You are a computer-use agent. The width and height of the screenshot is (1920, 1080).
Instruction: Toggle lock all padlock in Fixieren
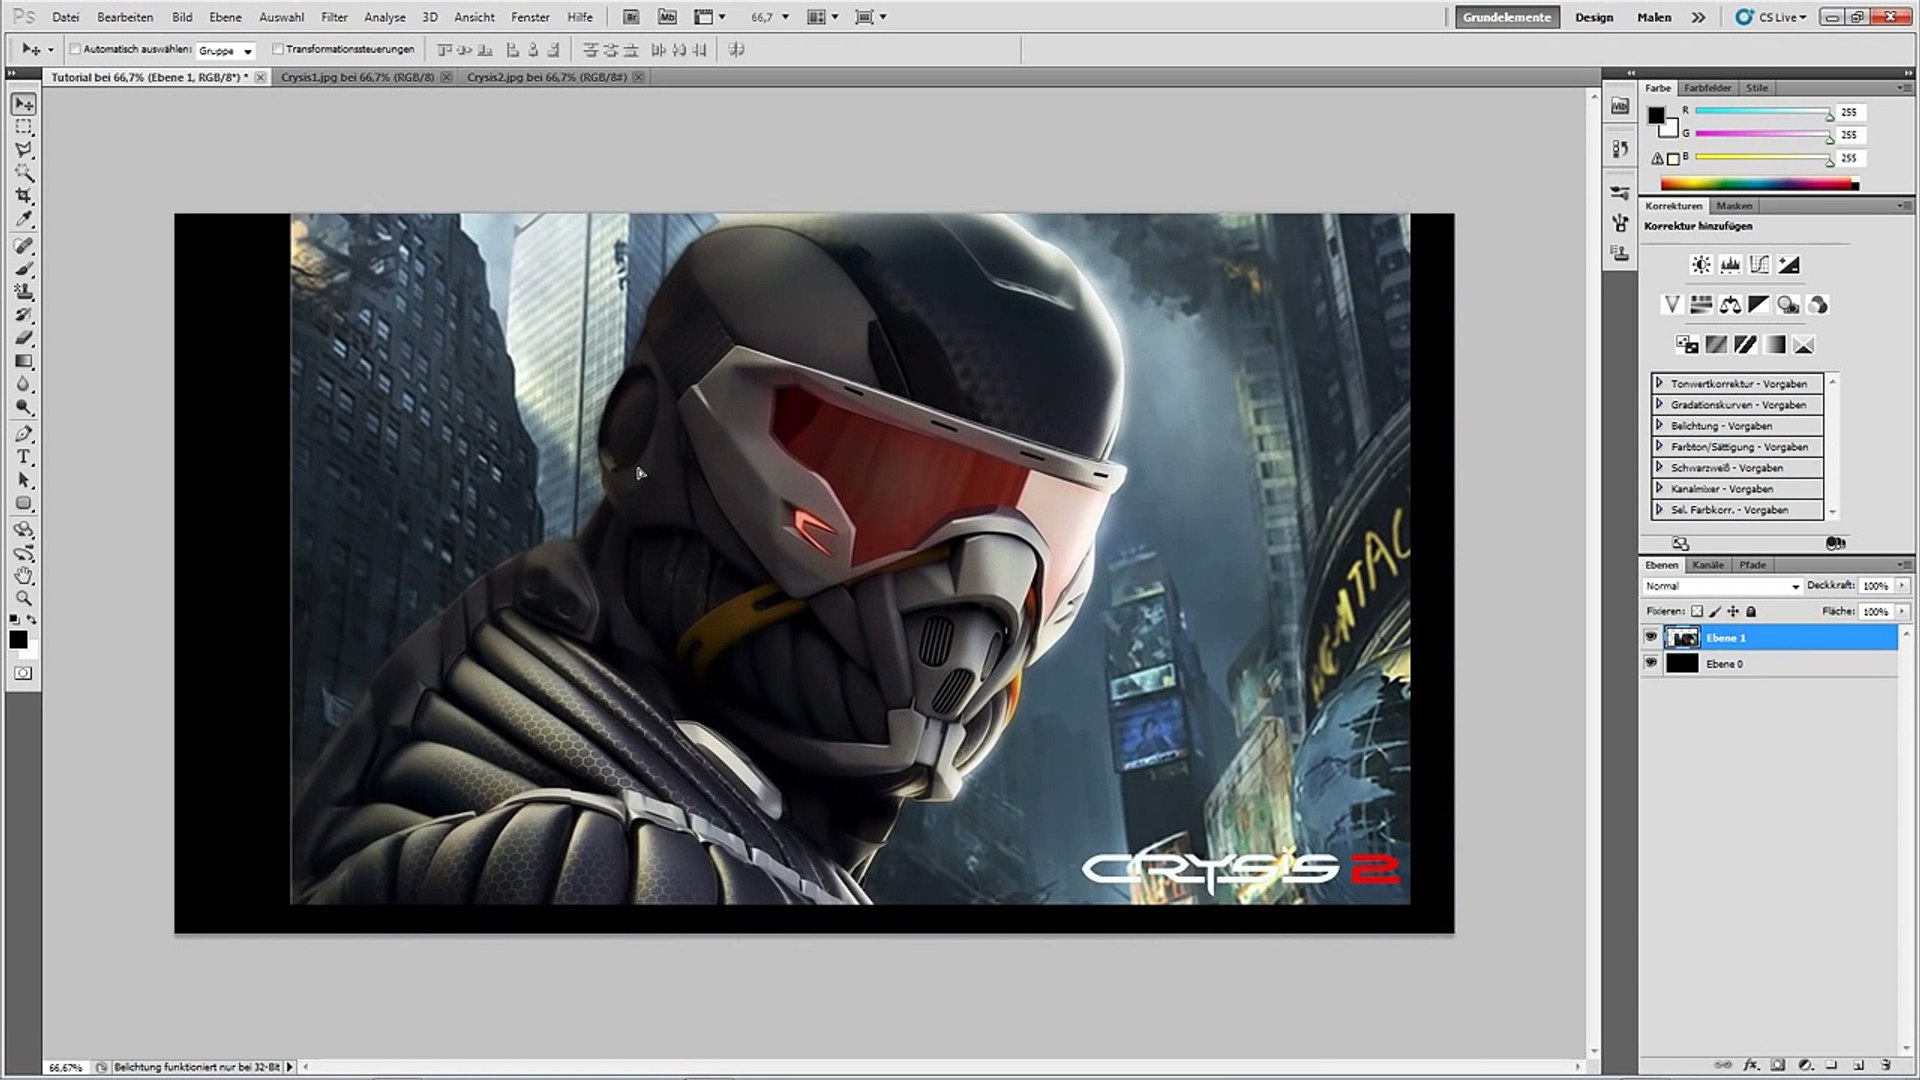click(x=1751, y=611)
